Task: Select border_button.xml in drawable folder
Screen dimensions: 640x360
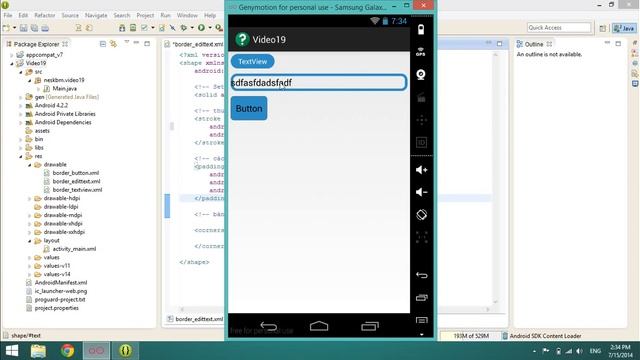Action: 76,173
